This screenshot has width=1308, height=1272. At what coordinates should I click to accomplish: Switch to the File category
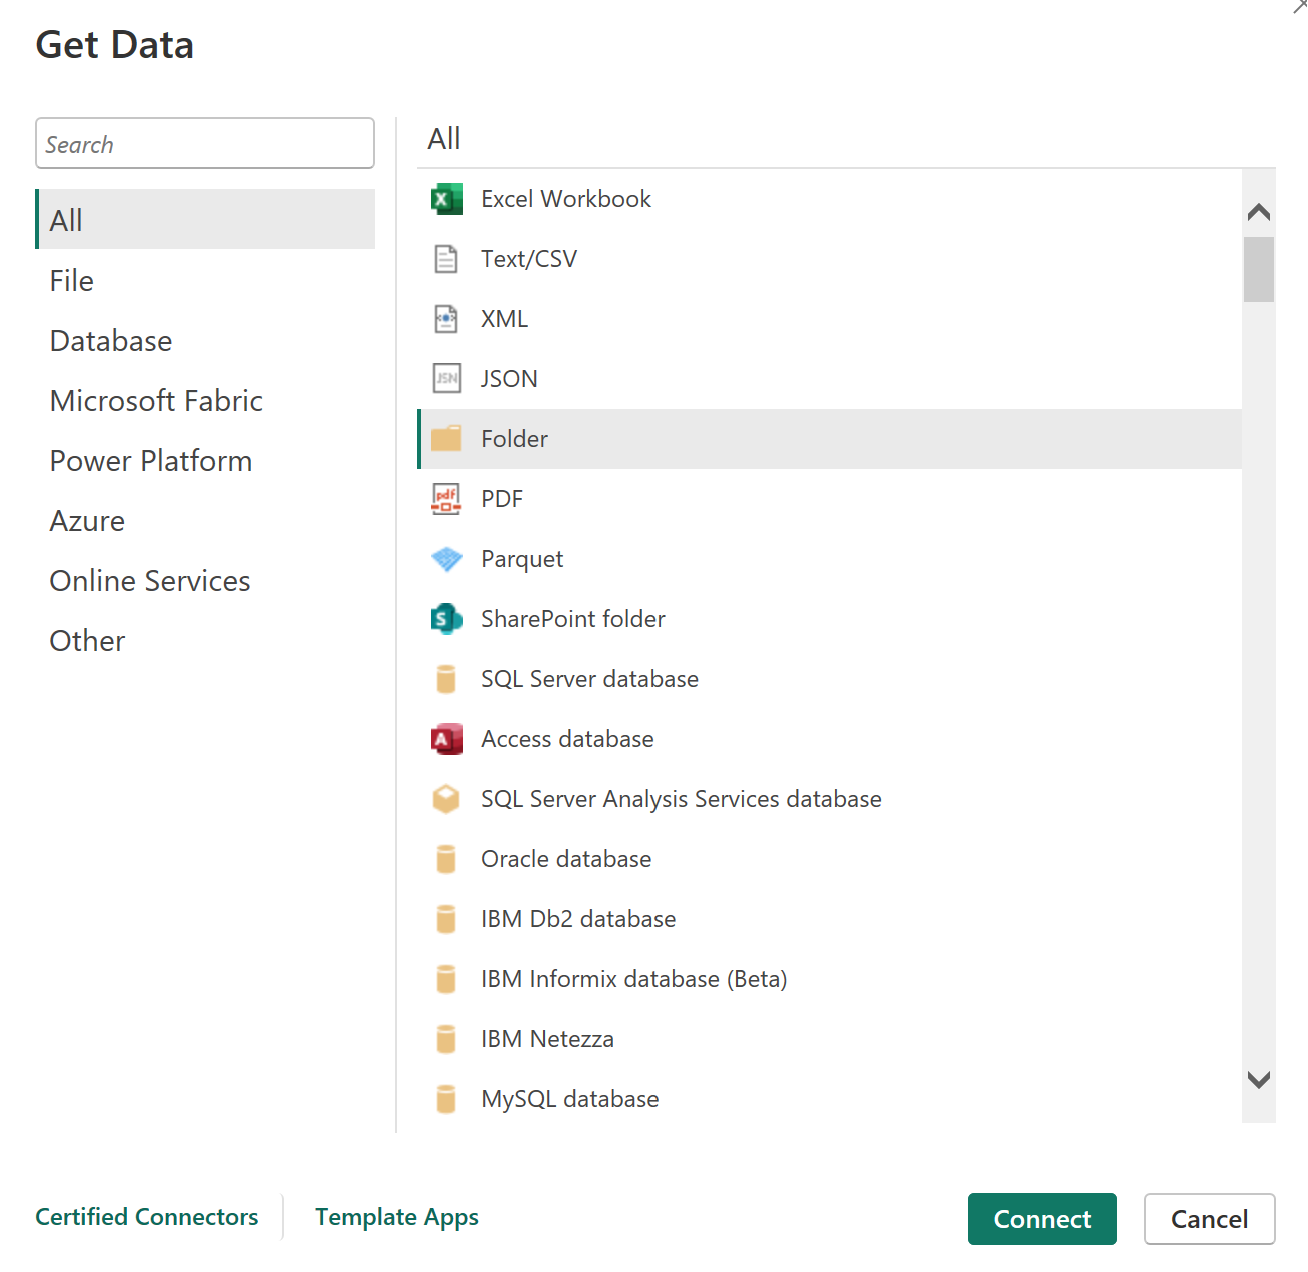click(72, 281)
